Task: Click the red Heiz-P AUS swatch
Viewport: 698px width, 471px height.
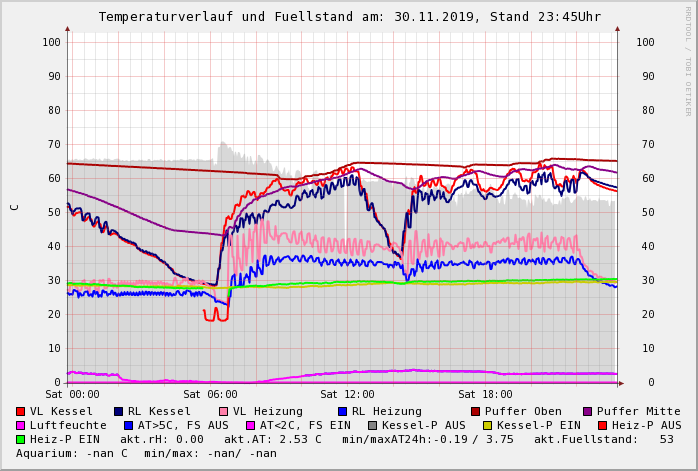Action: point(601,425)
